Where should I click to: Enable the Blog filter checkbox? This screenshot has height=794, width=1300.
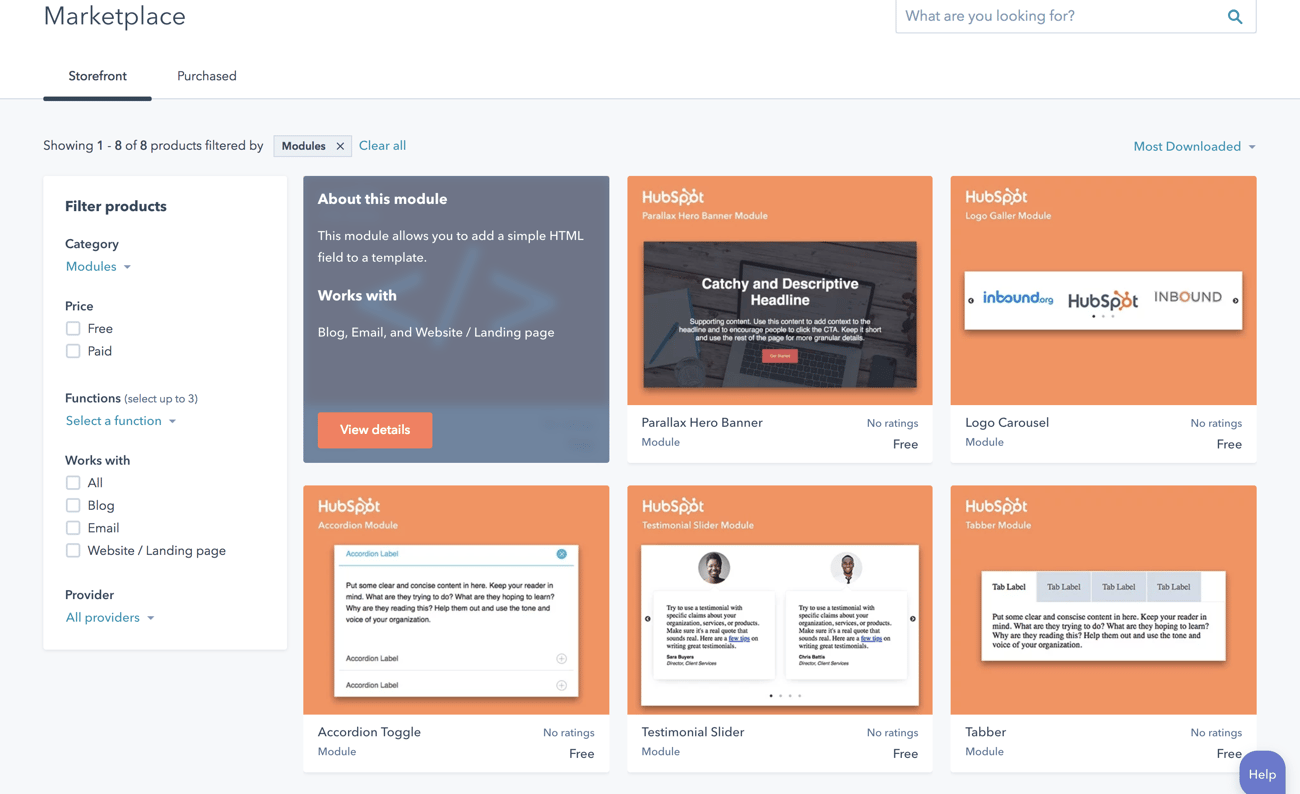[73, 505]
